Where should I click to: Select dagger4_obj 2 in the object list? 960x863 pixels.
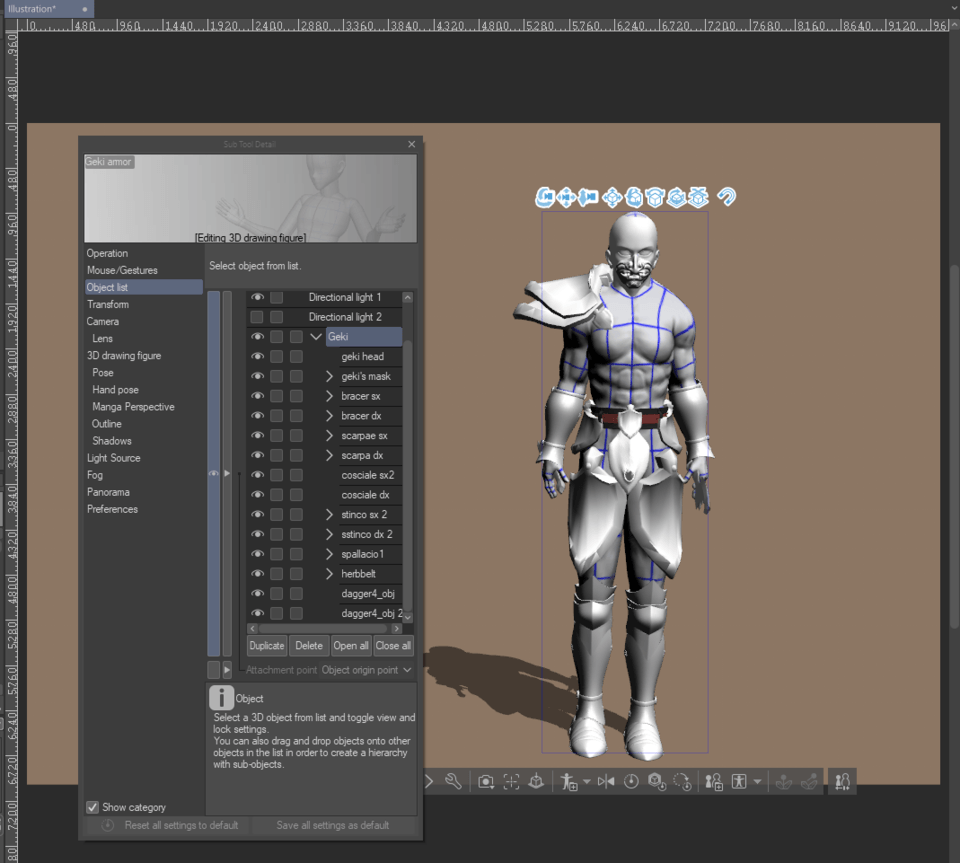pos(371,613)
